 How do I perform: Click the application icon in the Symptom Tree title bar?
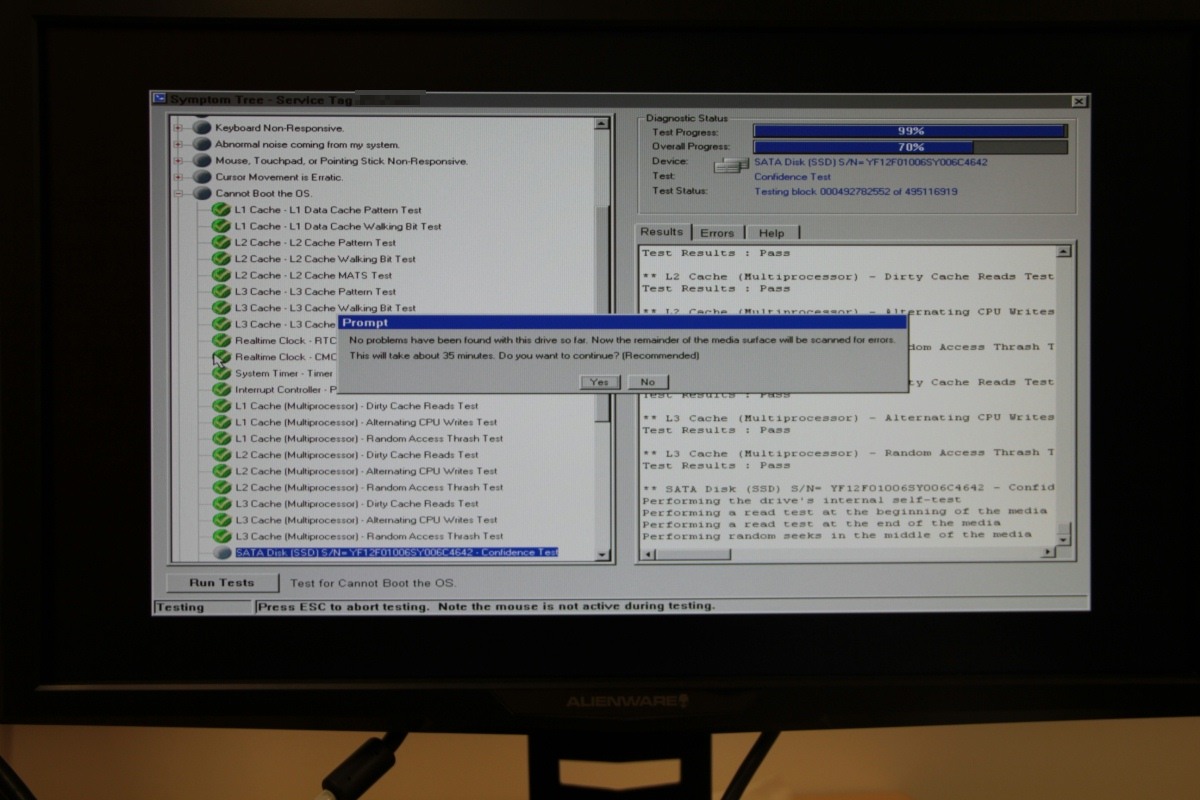pyautogui.click(x=159, y=99)
